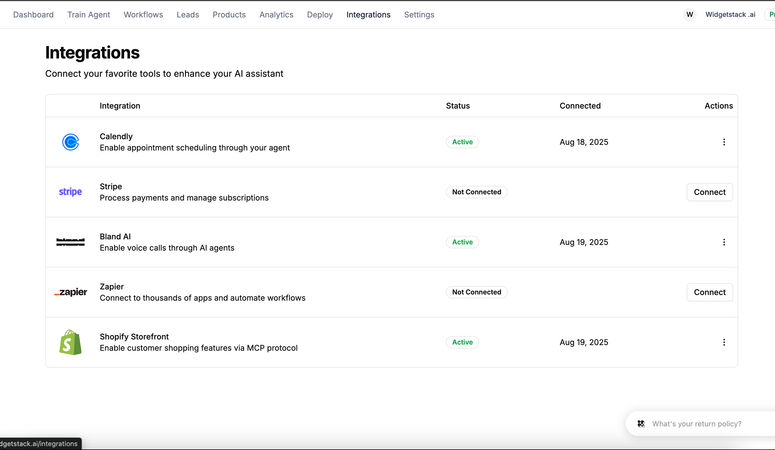The image size is (775, 450).
Task: Open the Workflows tab
Action: click(x=143, y=15)
